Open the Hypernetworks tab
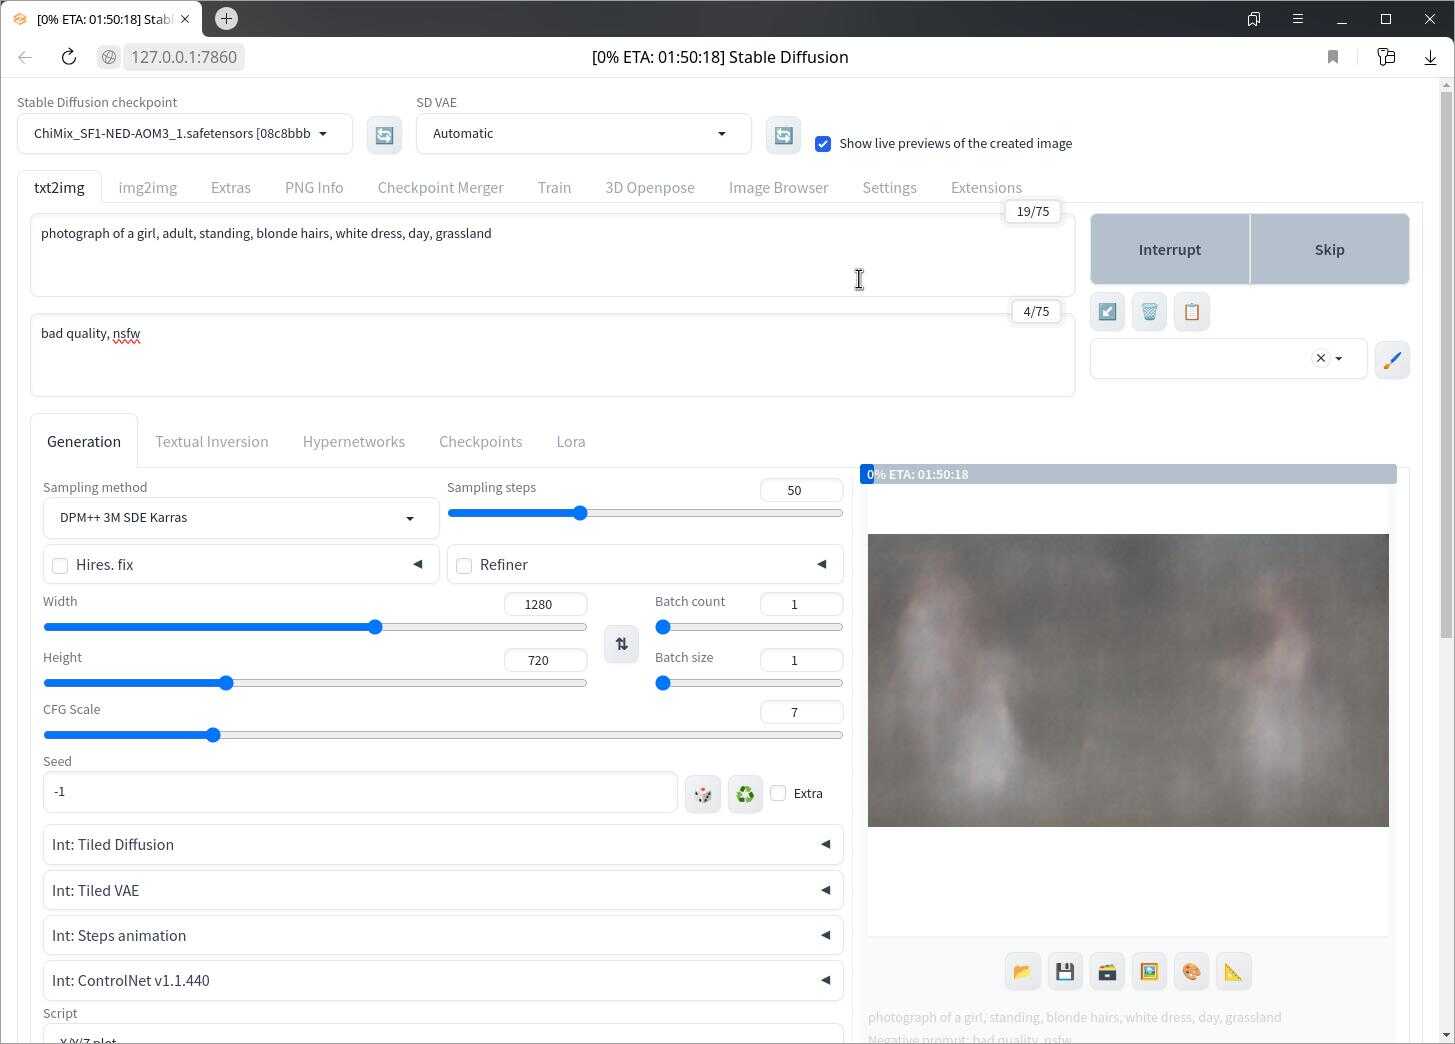 pos(354,442)
